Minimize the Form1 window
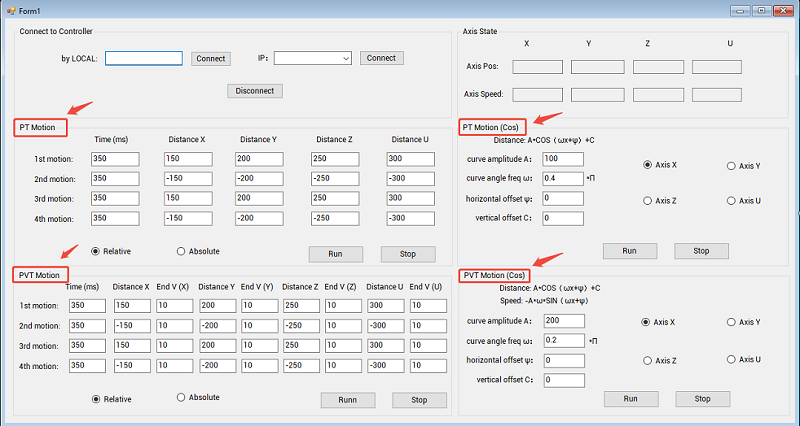The image size is (800, 426). 742,9
